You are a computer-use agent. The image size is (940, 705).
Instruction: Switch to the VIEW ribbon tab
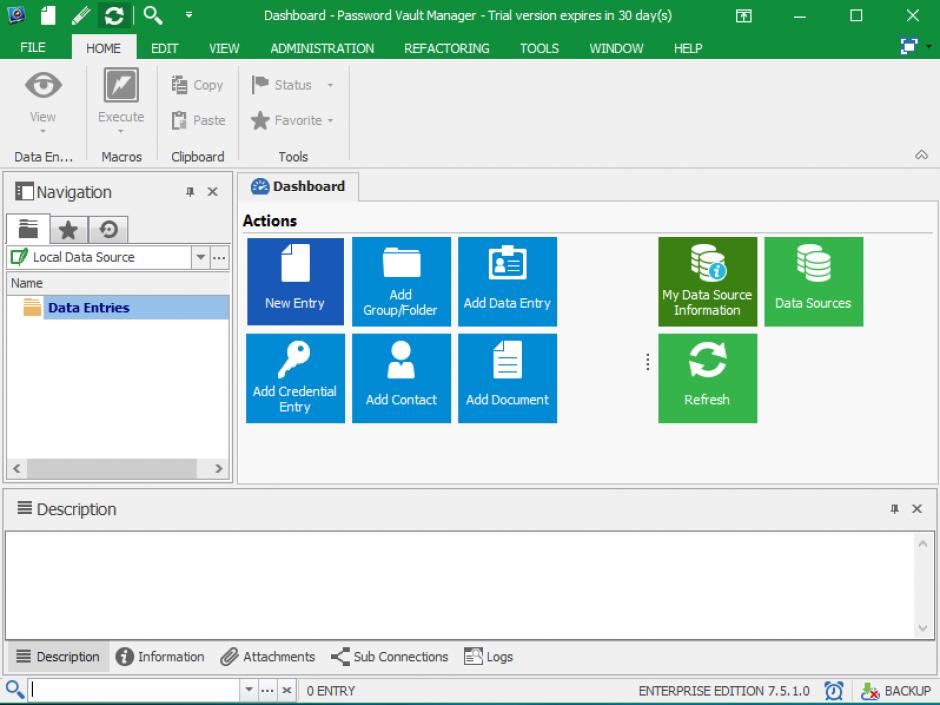click(224, 48)
